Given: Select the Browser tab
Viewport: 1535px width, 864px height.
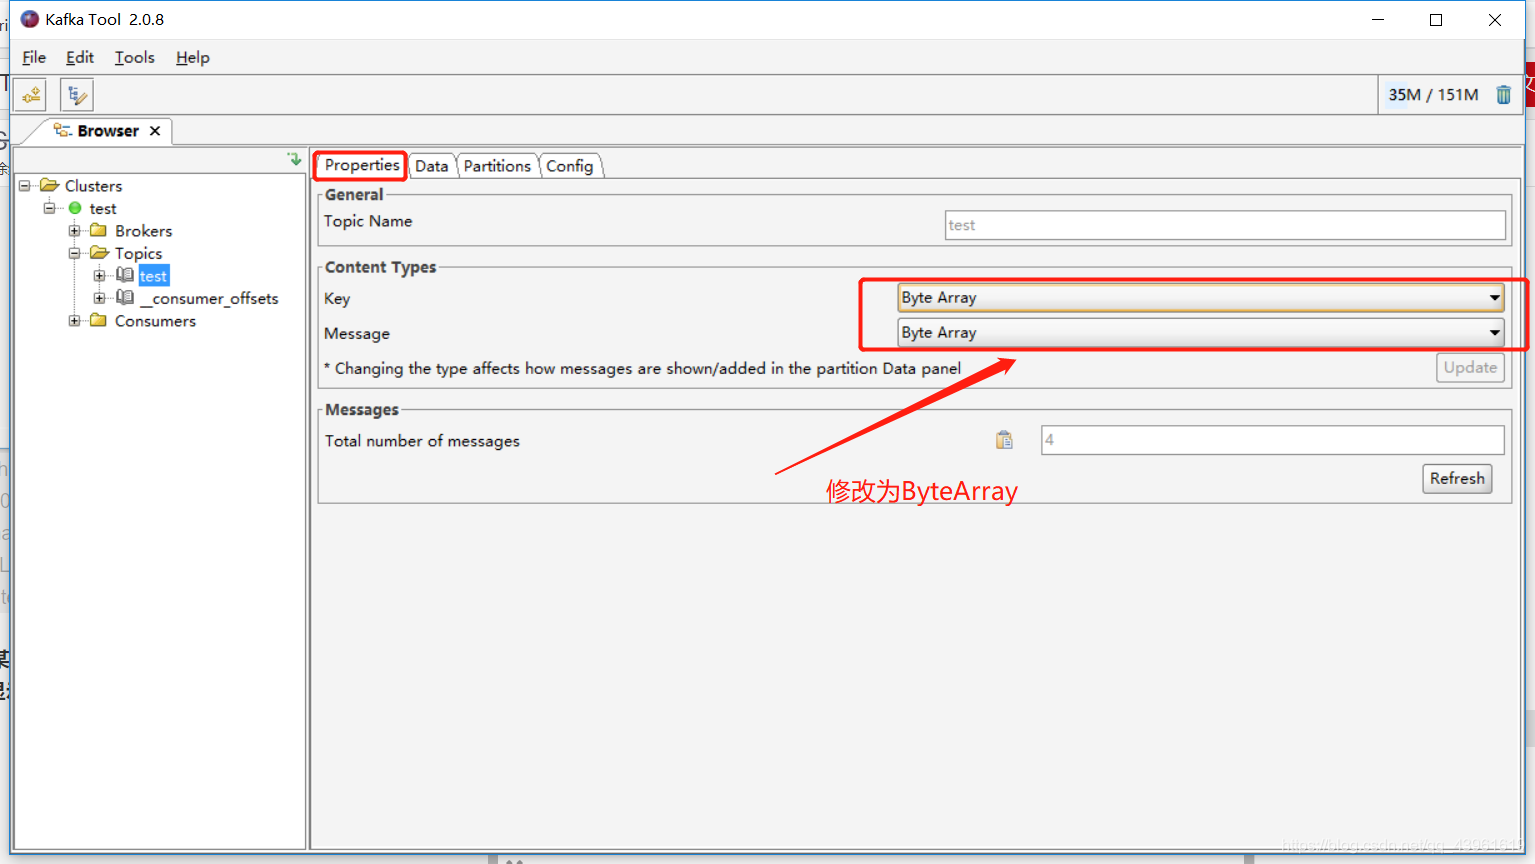Looking at the screenshot, I should [x=108, y=131].
